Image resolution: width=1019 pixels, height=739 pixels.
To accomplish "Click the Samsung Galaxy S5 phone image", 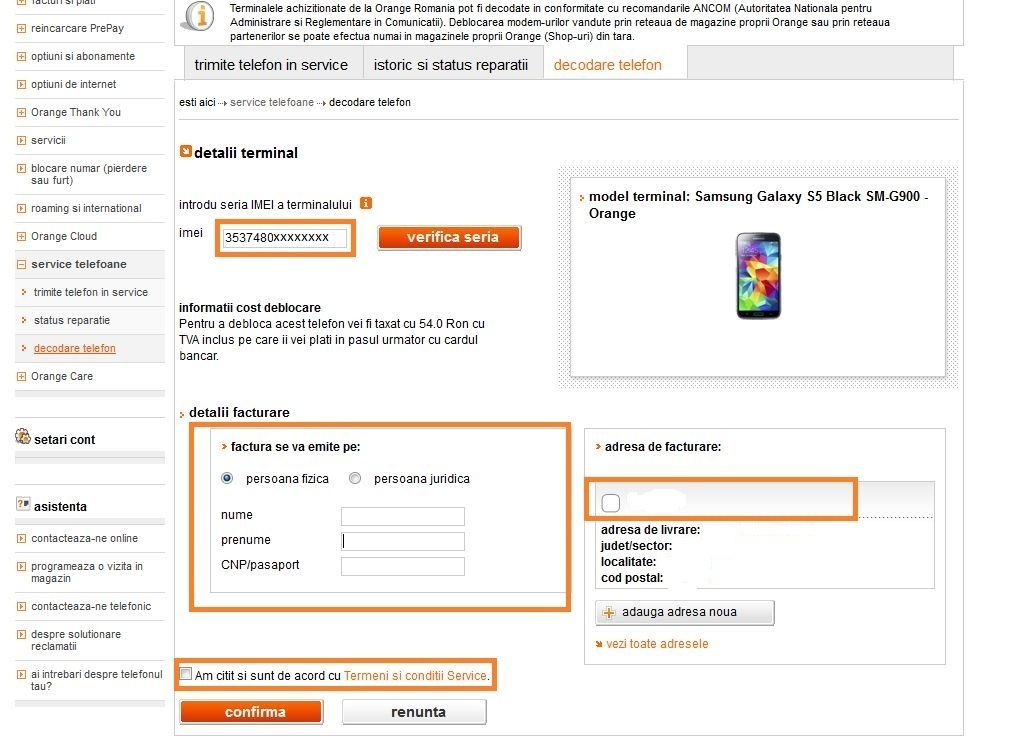I will (758, 276).
